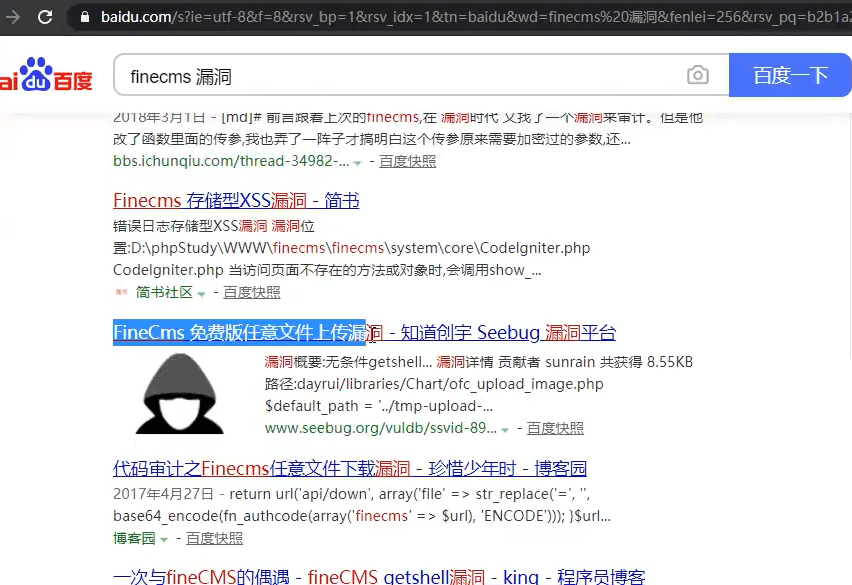Screen dimensions: 852x585
Task: Click the browser forward arrow
Action: (x=12, y=17)
